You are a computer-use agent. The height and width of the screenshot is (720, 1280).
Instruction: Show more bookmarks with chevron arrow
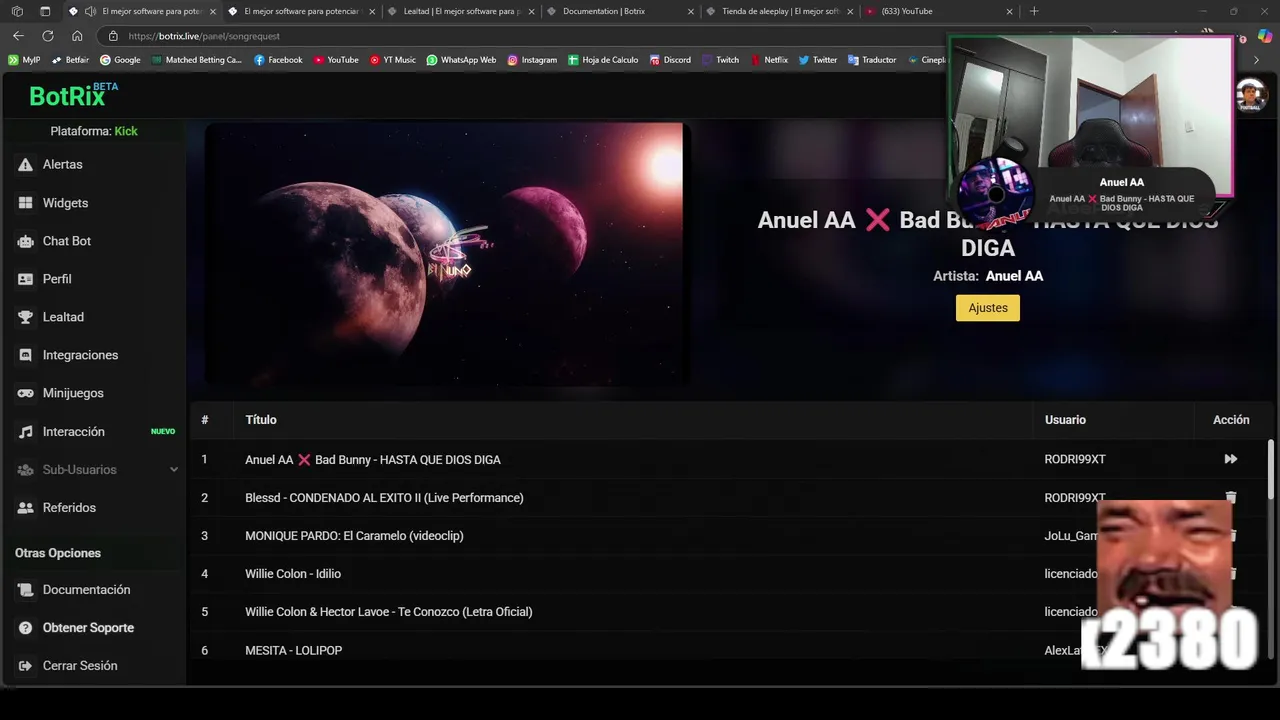click(x=1257, y=60)
